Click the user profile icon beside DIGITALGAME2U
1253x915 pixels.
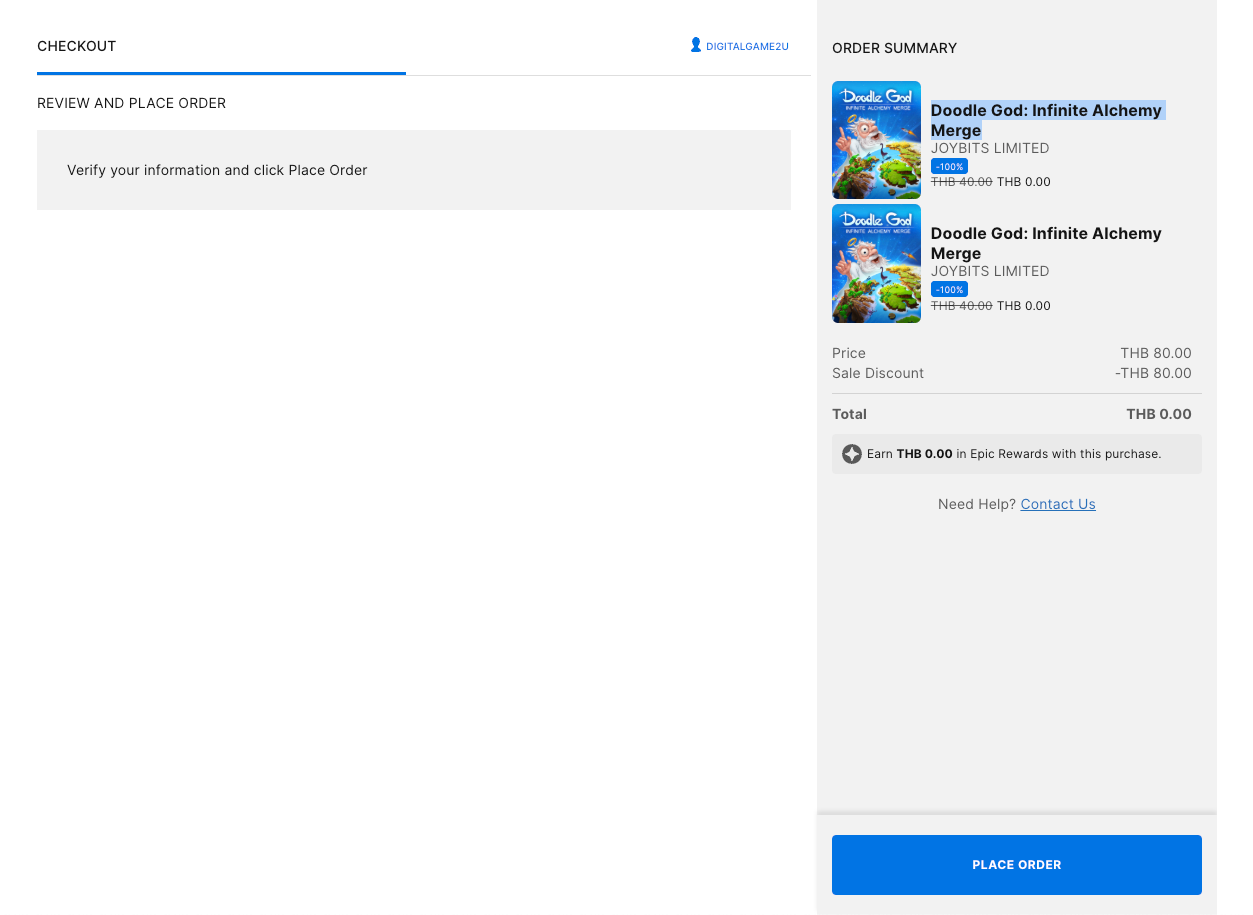click(x=696, y=45)
